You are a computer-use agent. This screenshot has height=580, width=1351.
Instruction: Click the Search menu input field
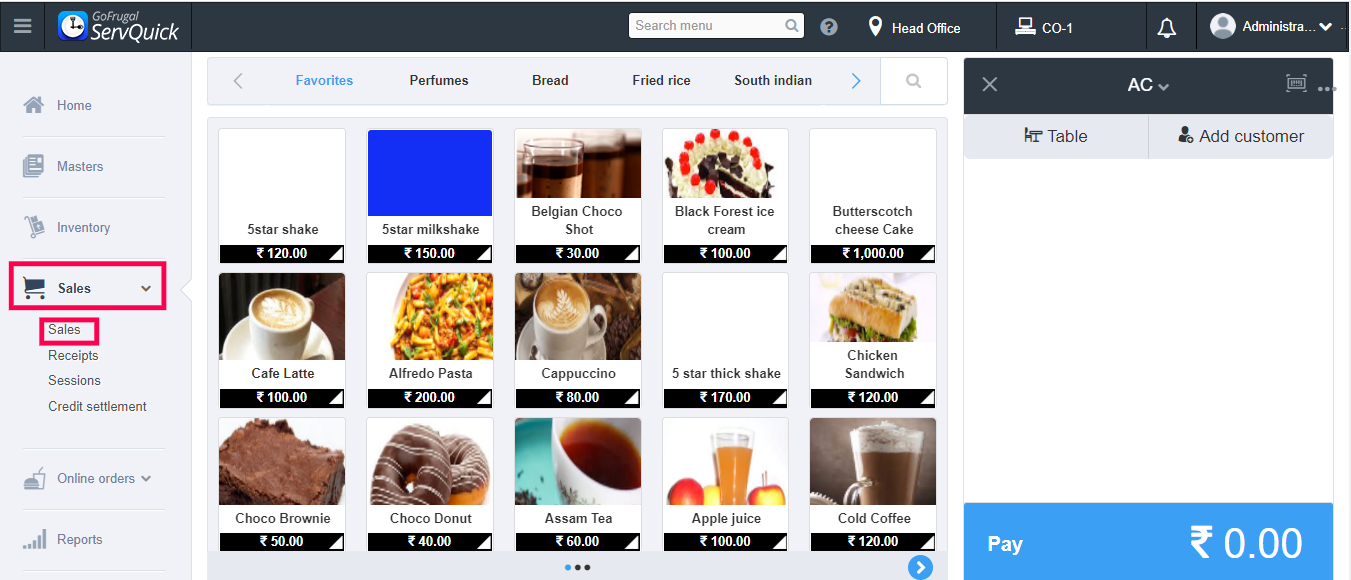click(716, 25)
